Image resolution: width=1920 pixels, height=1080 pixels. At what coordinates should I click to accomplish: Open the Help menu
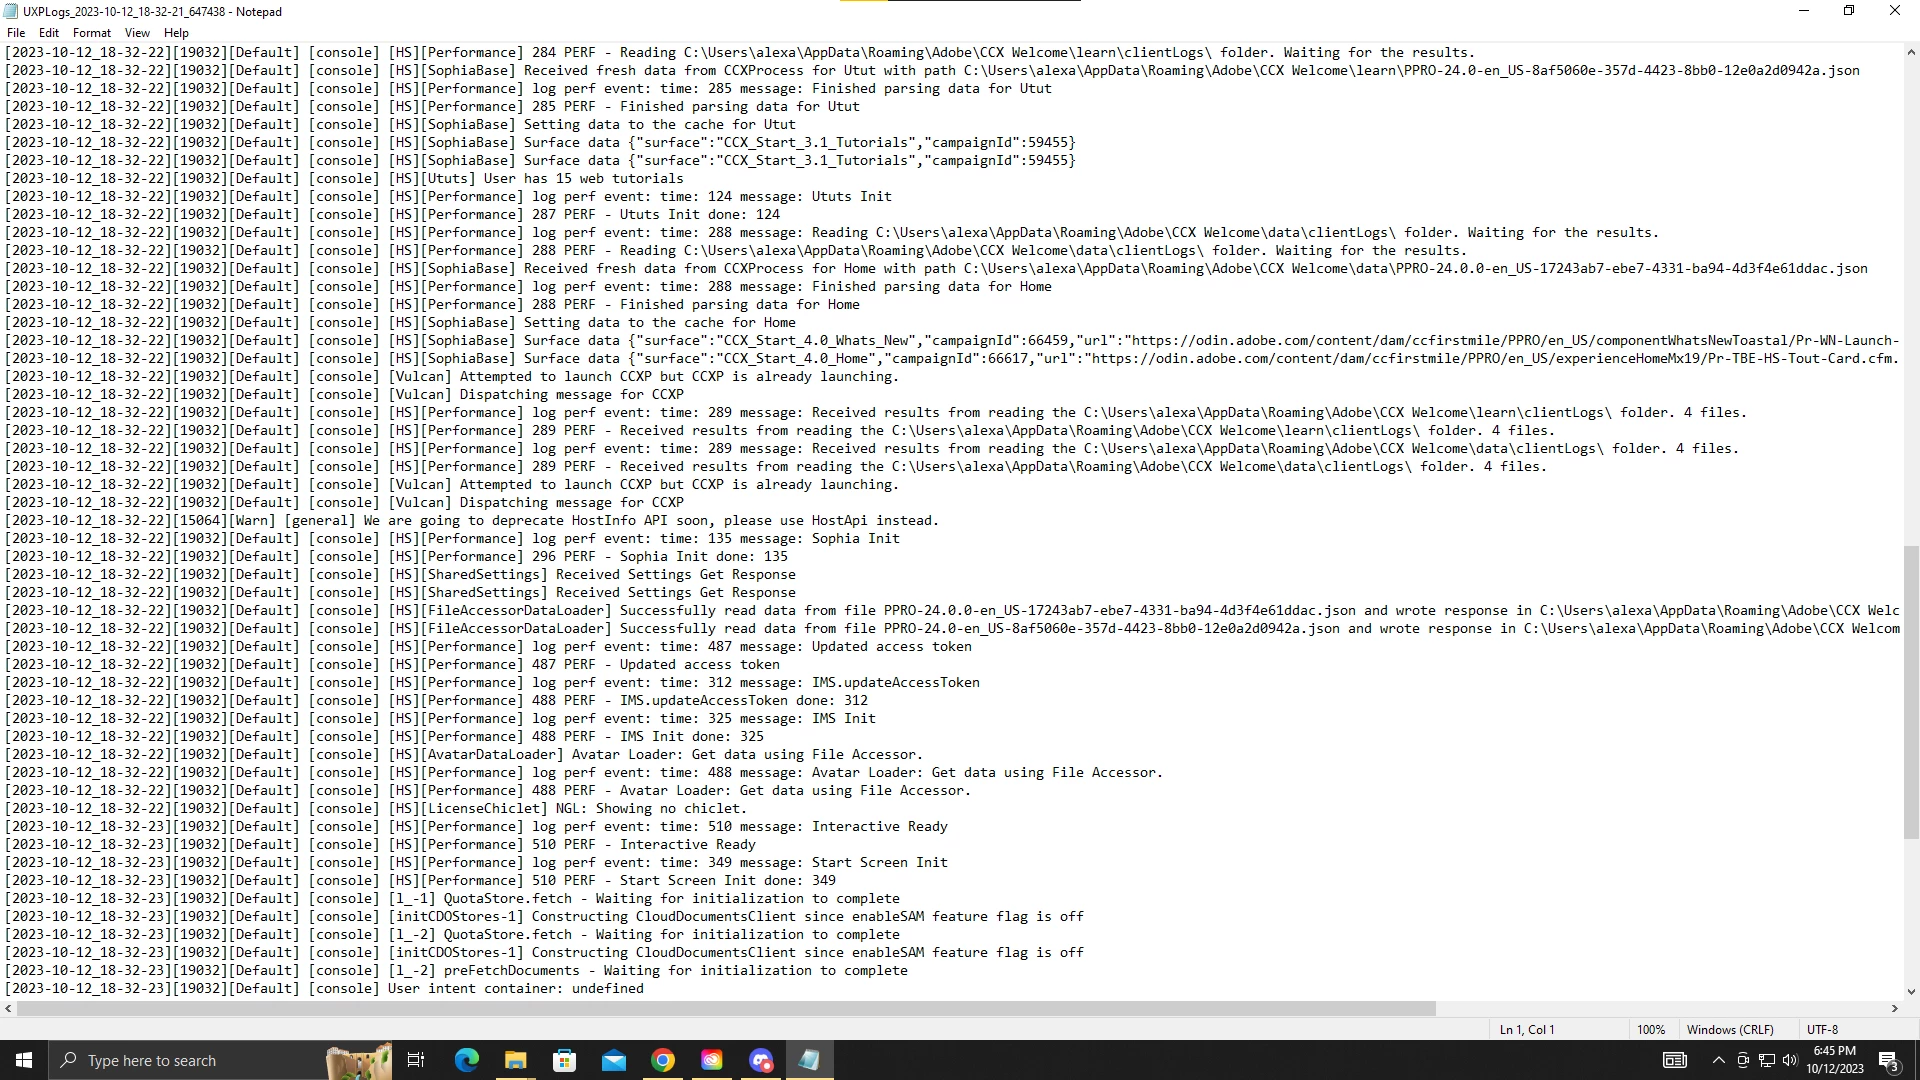[x=176, y=33]
